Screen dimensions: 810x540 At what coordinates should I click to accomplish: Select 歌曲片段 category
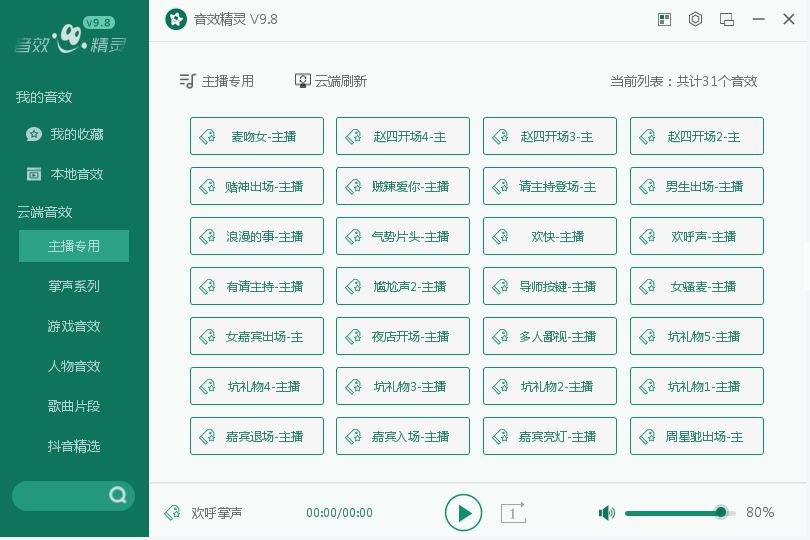(74, 406)
